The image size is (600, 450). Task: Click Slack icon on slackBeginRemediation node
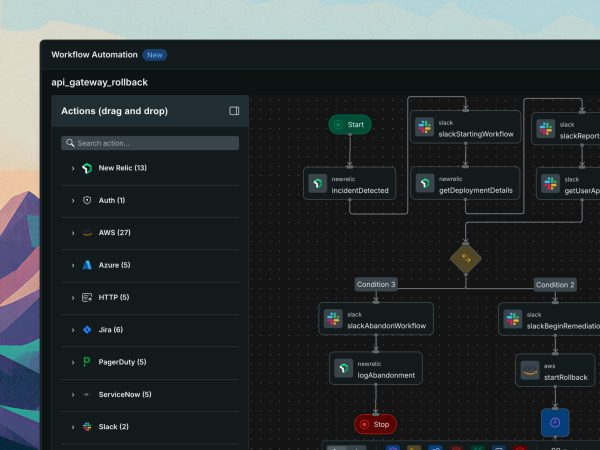(x=513, y=319)
